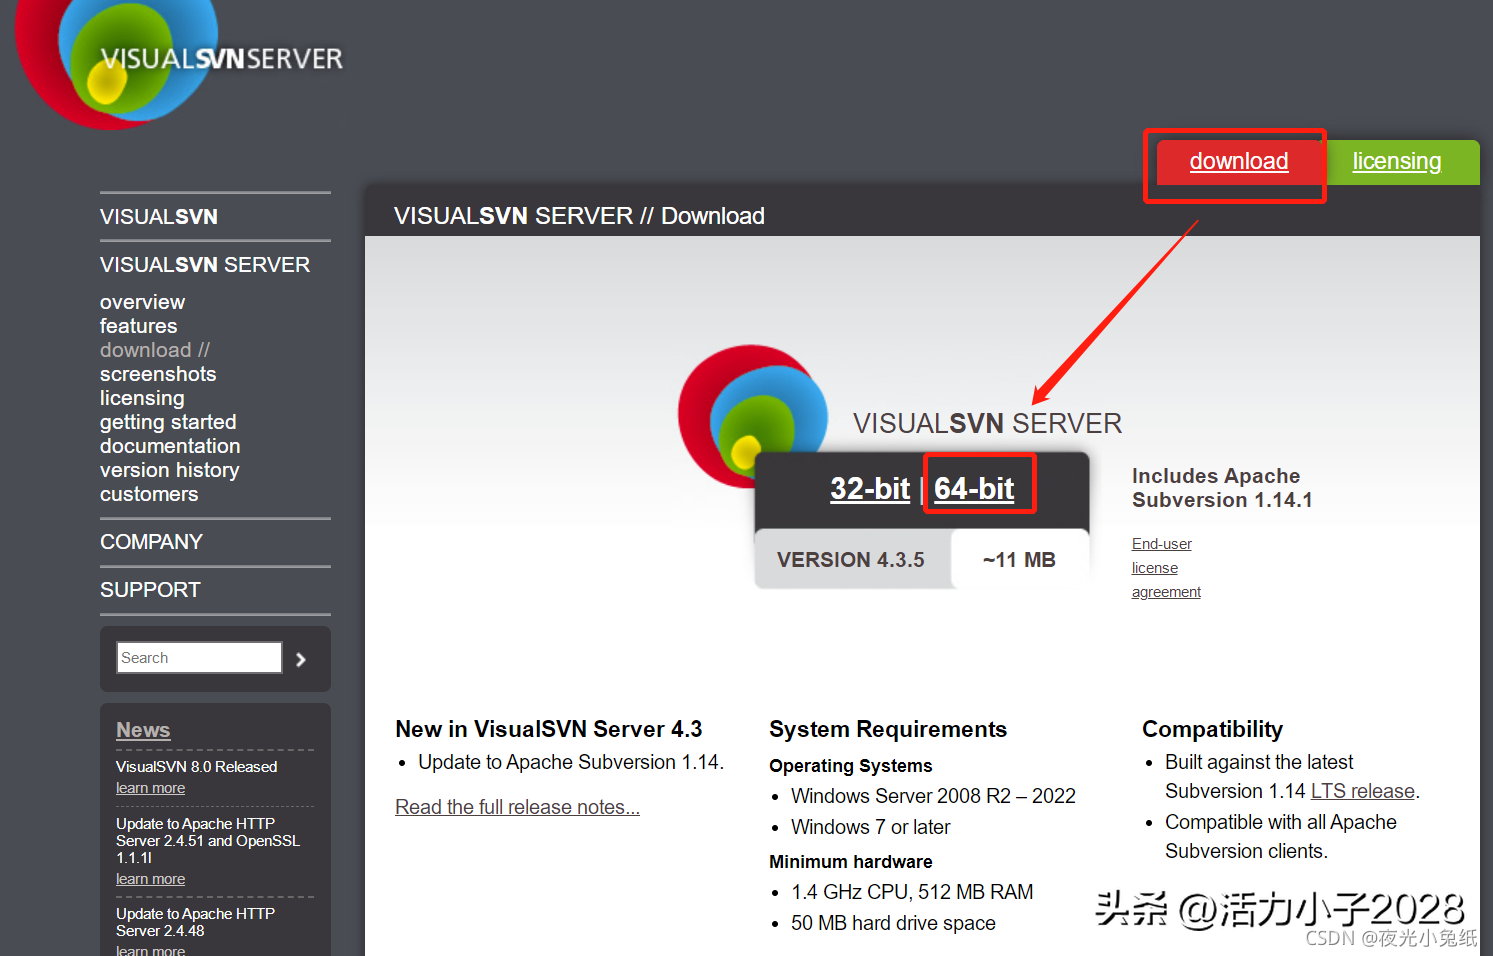
Task: Open the COMPANY sidebar section
Action: click(151, 542)
